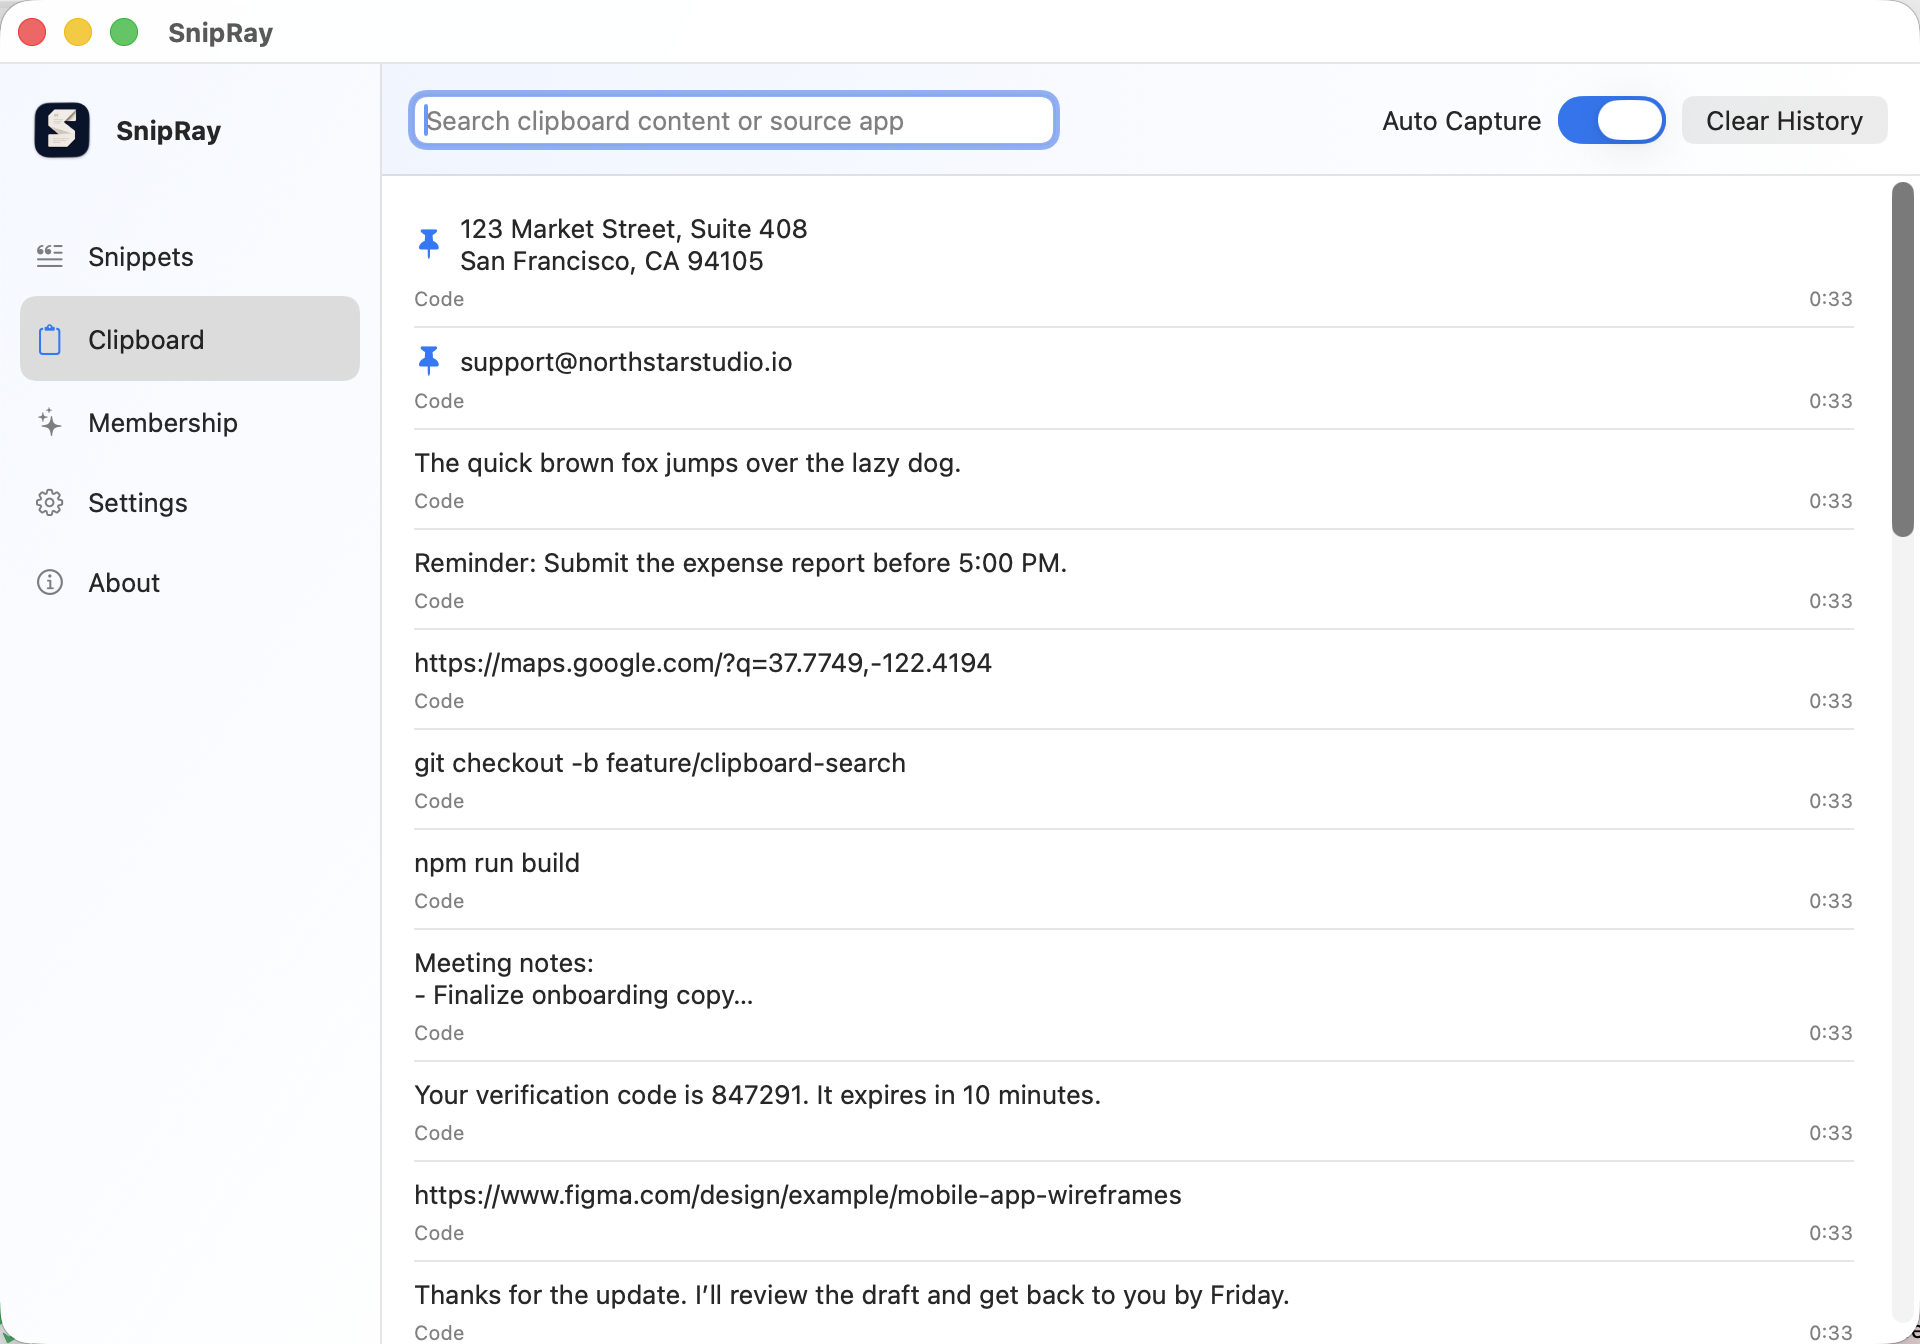
Task: Click the Clear History button
Action: (x=1784, y=121)
